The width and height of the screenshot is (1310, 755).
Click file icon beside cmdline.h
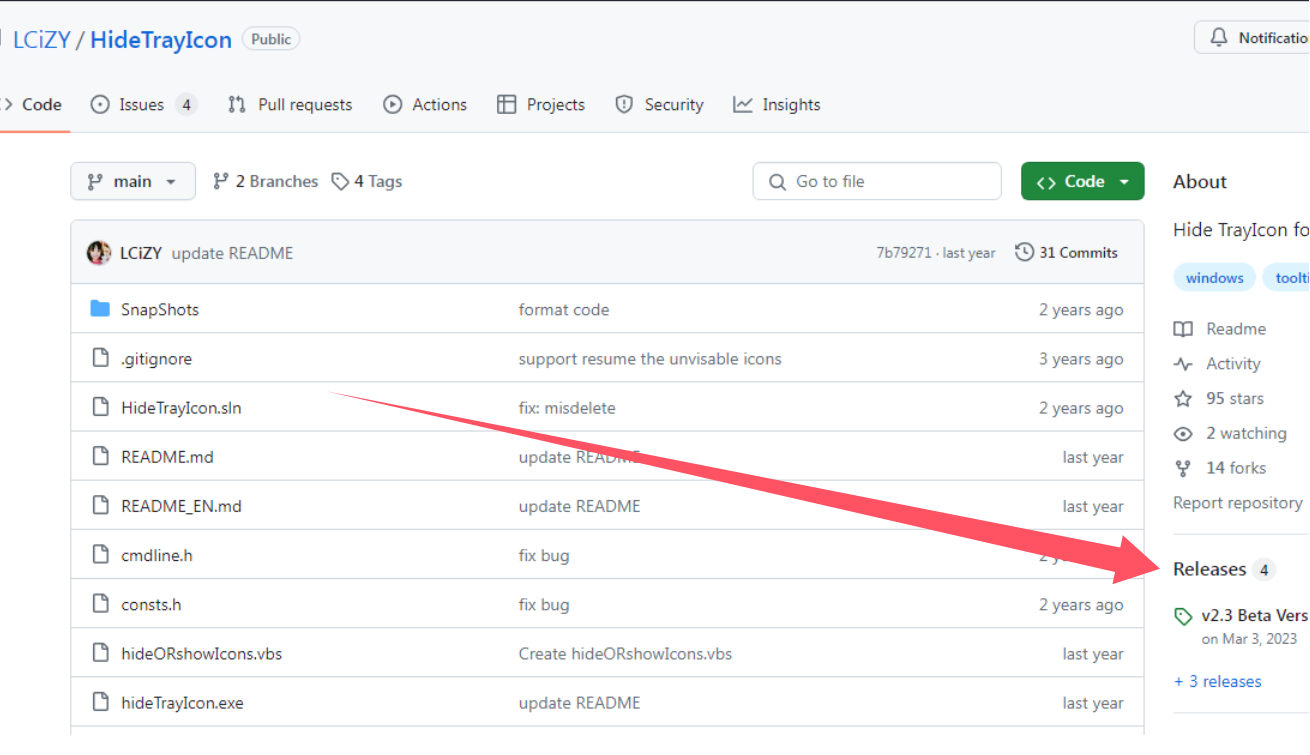pyautogui.click(x=100, y=554)
